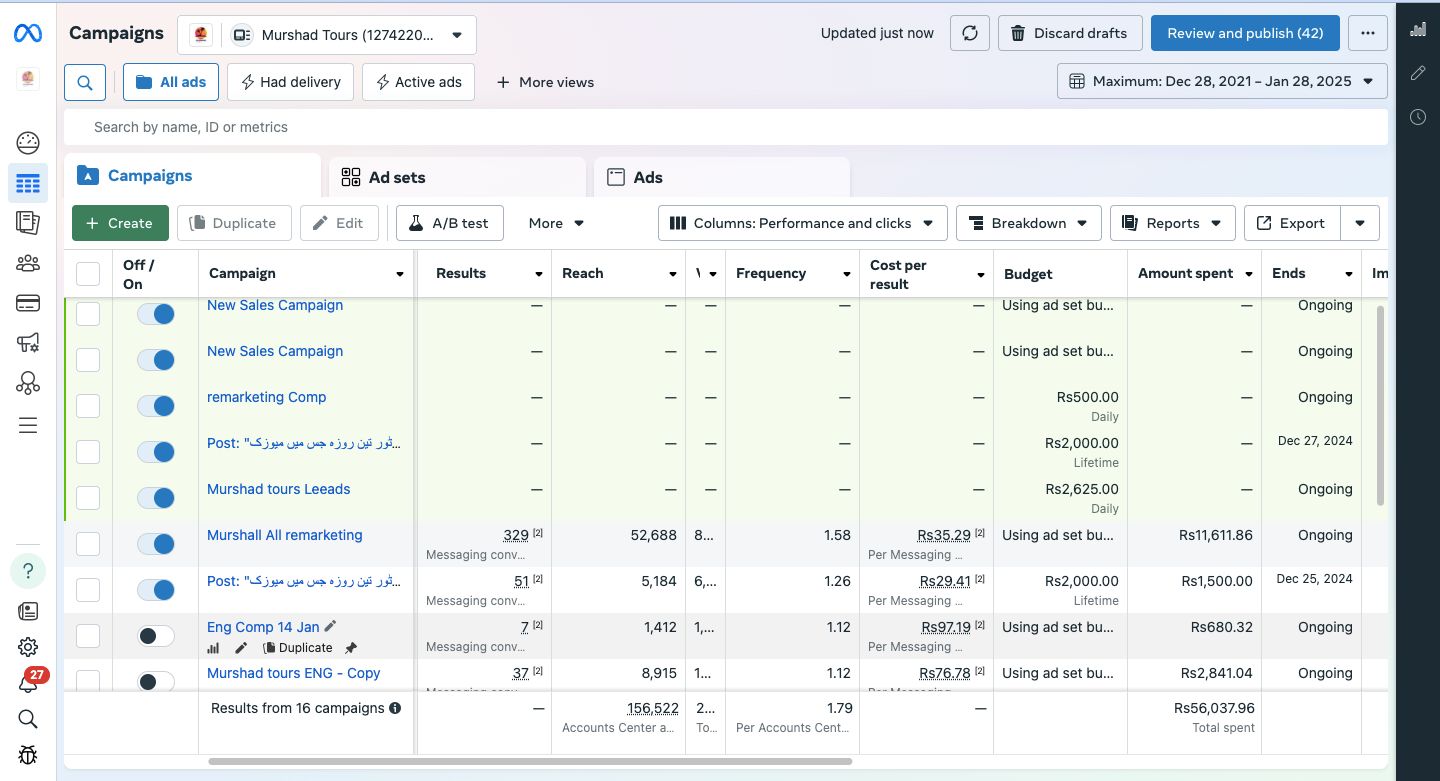
Task: Open notifications bell with 27 badge
Action: 28,683
